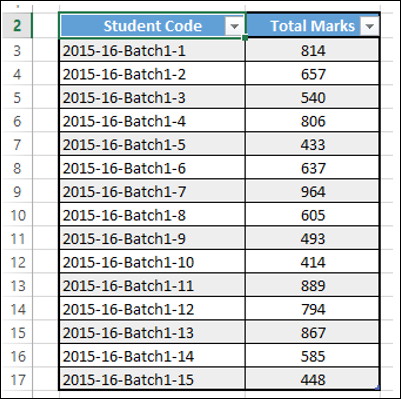
Task: Select the cell with marks 889
Action: (x=312, y=286)
